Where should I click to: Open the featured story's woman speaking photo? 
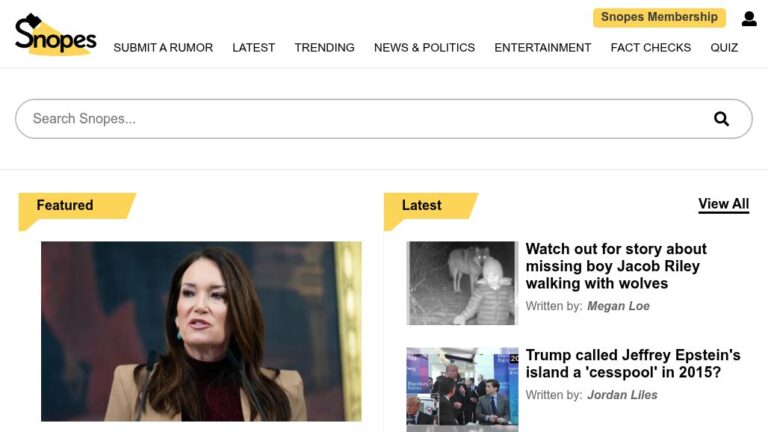click(201, 330)
